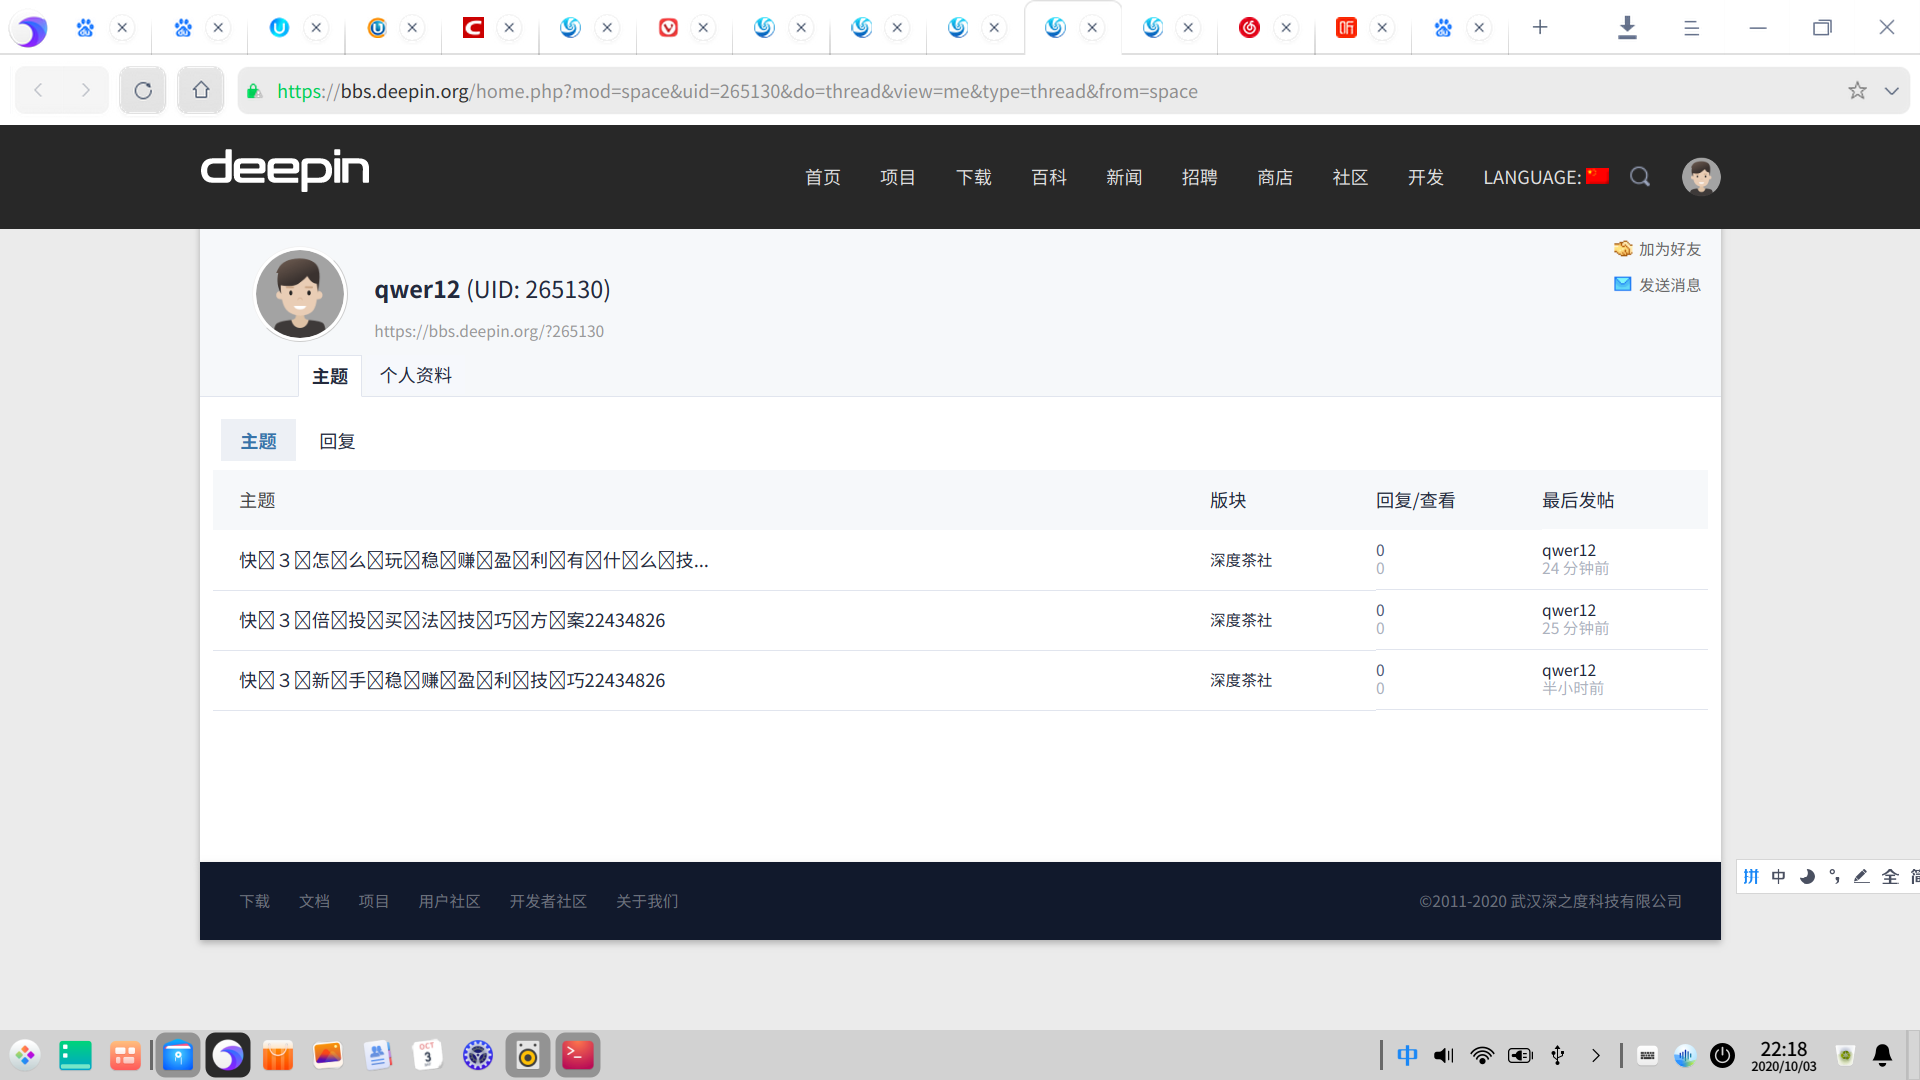Open the browser home page icon

coord(201,91)
